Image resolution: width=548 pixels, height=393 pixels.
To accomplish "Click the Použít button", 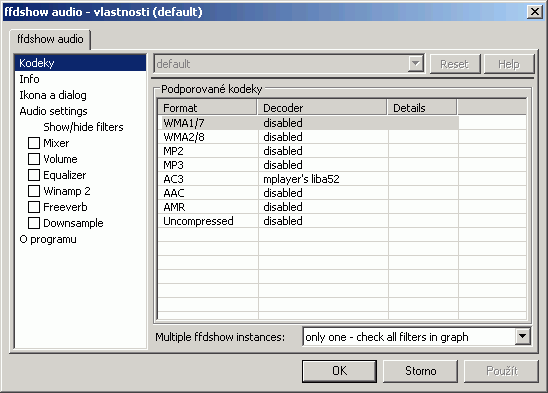I will (501, 371).
